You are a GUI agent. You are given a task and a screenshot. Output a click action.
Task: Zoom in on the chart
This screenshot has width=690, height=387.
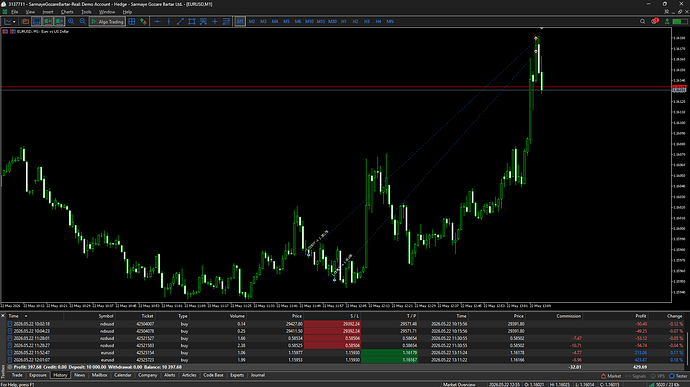71,21
